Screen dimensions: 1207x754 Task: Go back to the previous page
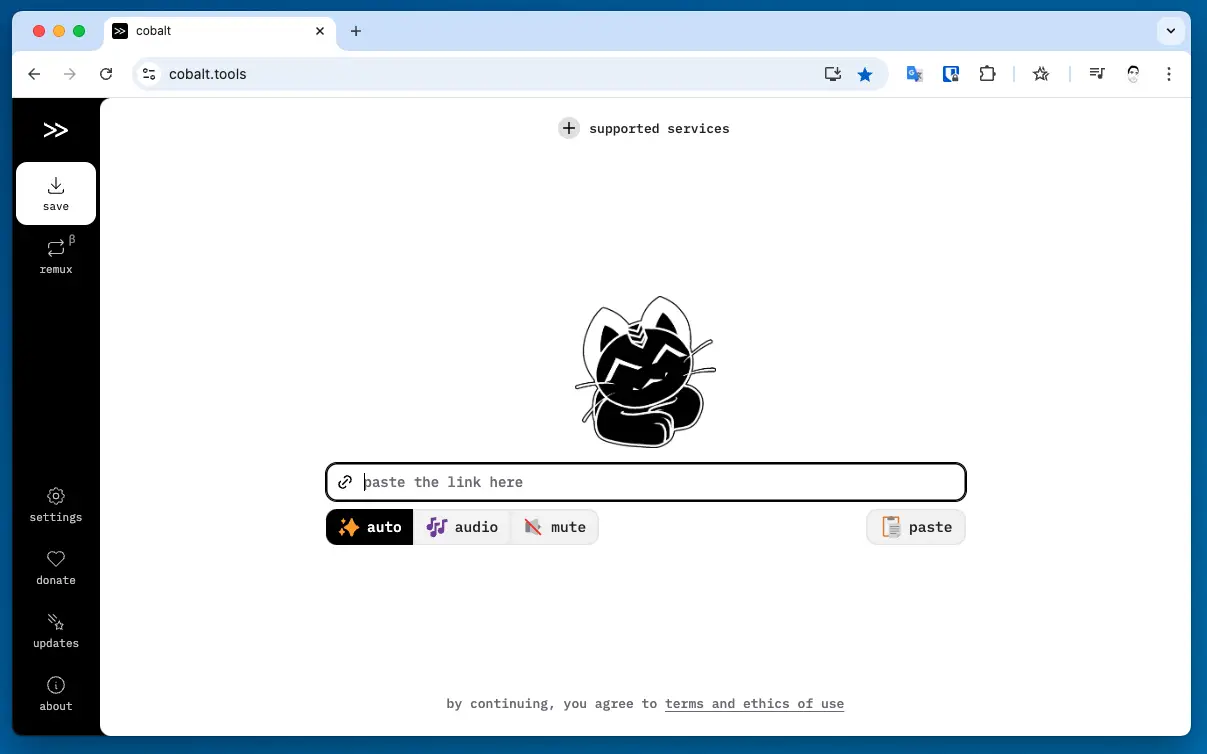pos(34,74)
